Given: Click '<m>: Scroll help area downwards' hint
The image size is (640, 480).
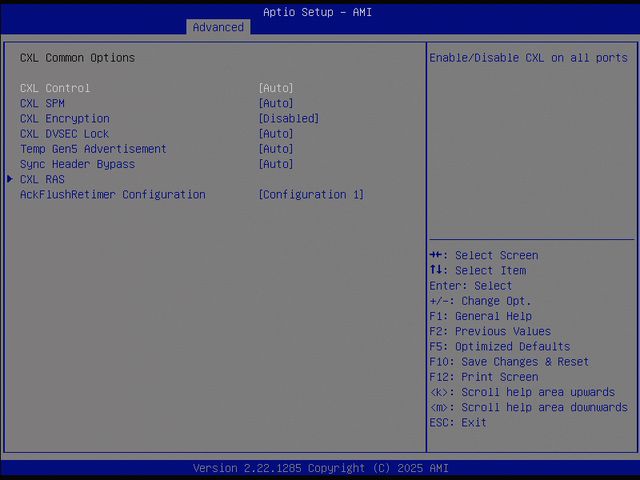Looking at the screenshot, I should (528, 407).
